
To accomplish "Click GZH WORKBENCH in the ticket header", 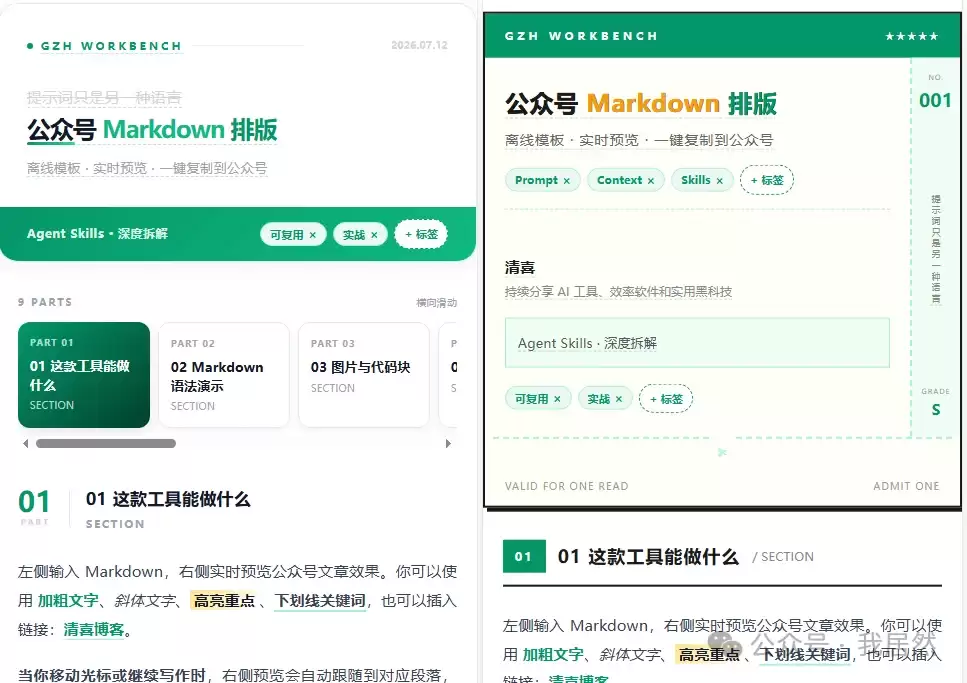I will pos(581,36).
